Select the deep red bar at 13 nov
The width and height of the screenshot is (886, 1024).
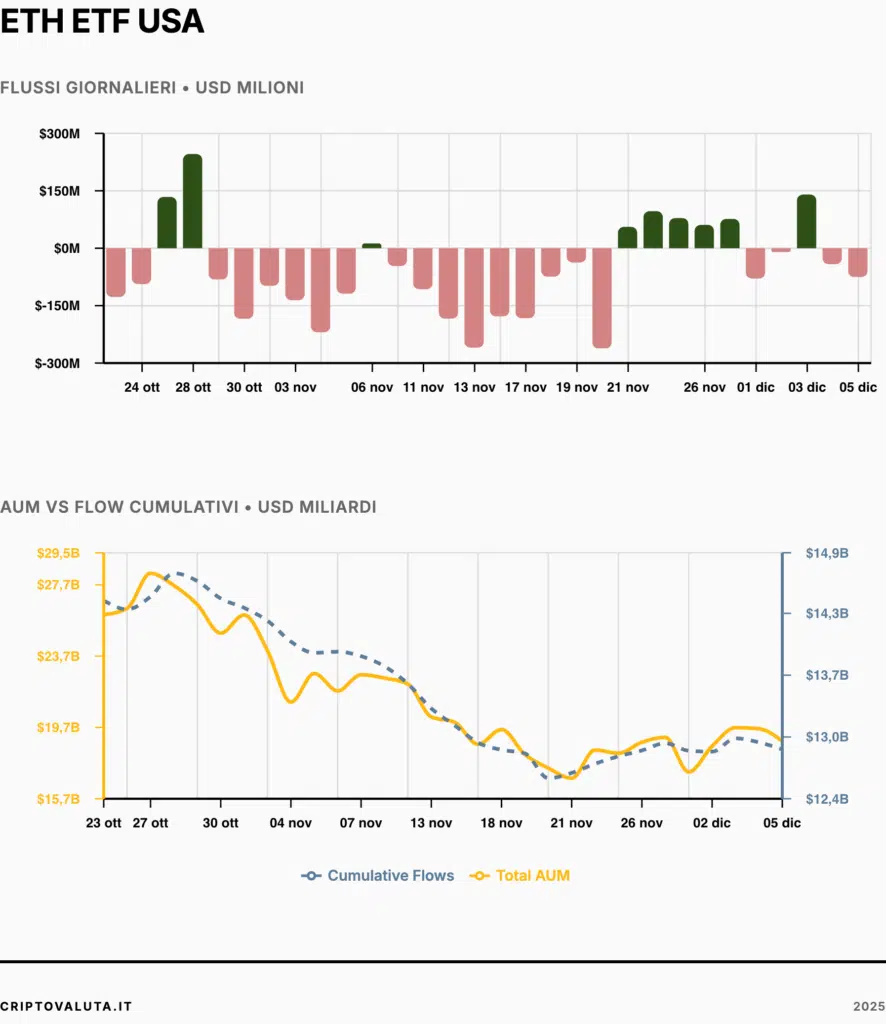(474, 297)
